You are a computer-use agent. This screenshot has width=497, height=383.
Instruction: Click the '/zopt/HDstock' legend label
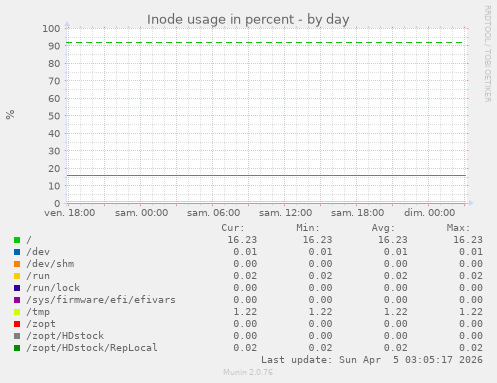click(x=65, y=336)
